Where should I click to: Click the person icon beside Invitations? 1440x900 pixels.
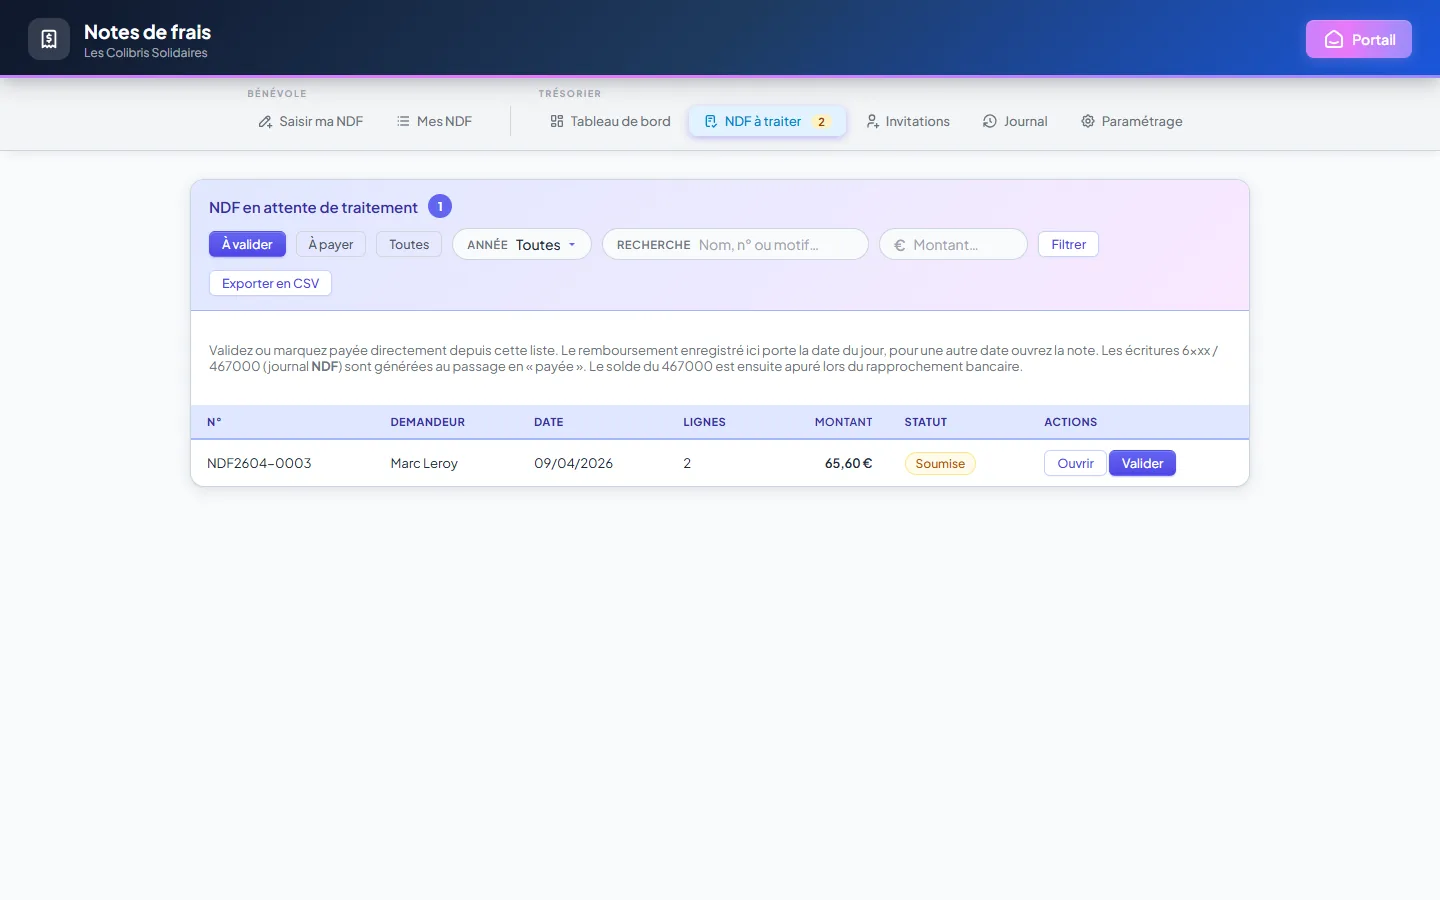872,121
